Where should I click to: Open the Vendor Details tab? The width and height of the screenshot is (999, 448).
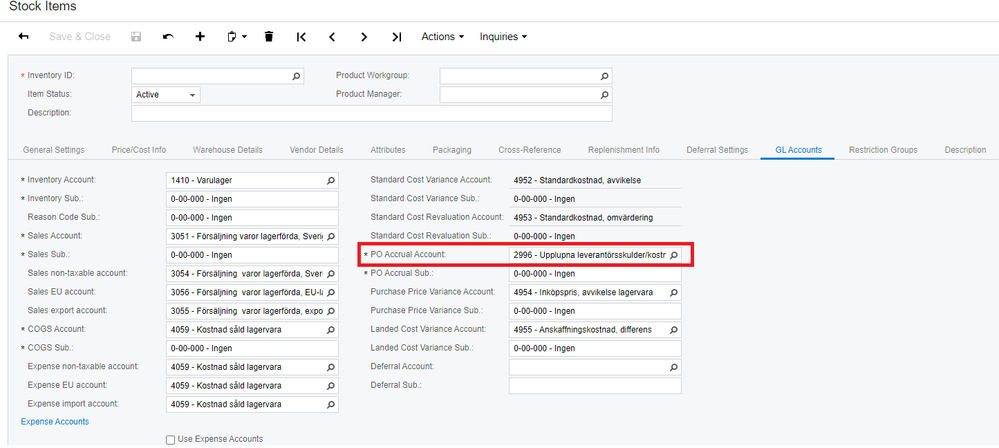pos(317,150)
